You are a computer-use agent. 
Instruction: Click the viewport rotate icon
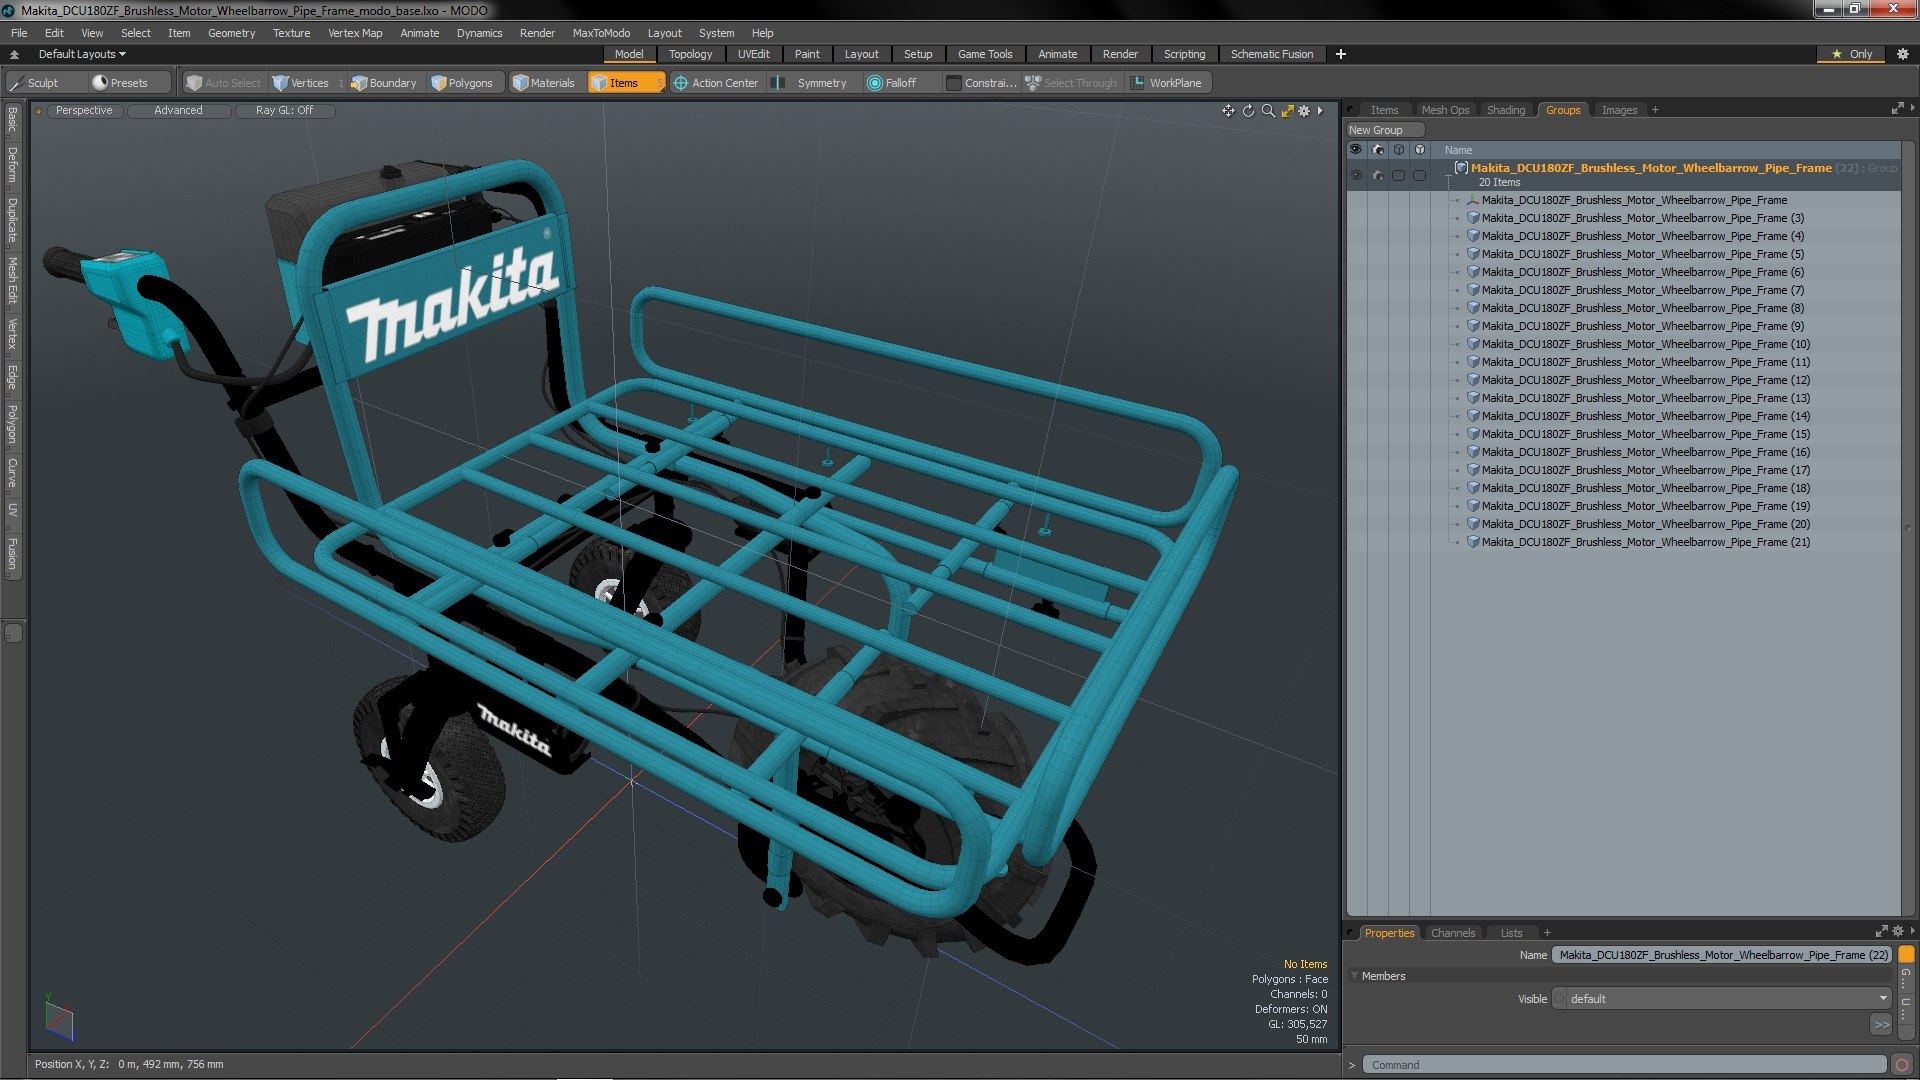tap(1248, 111)
